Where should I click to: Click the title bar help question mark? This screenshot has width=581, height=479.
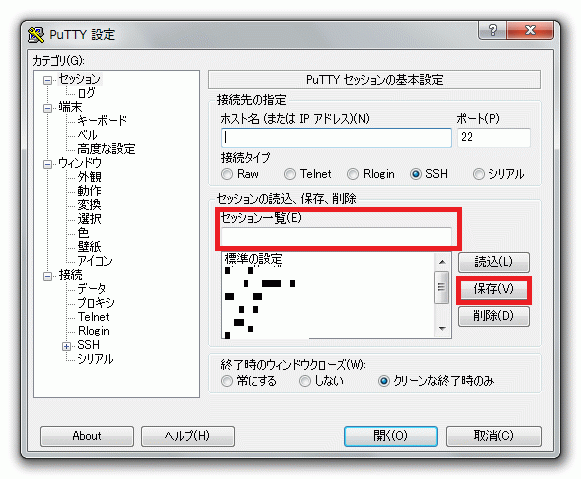[x=492, y=30]
